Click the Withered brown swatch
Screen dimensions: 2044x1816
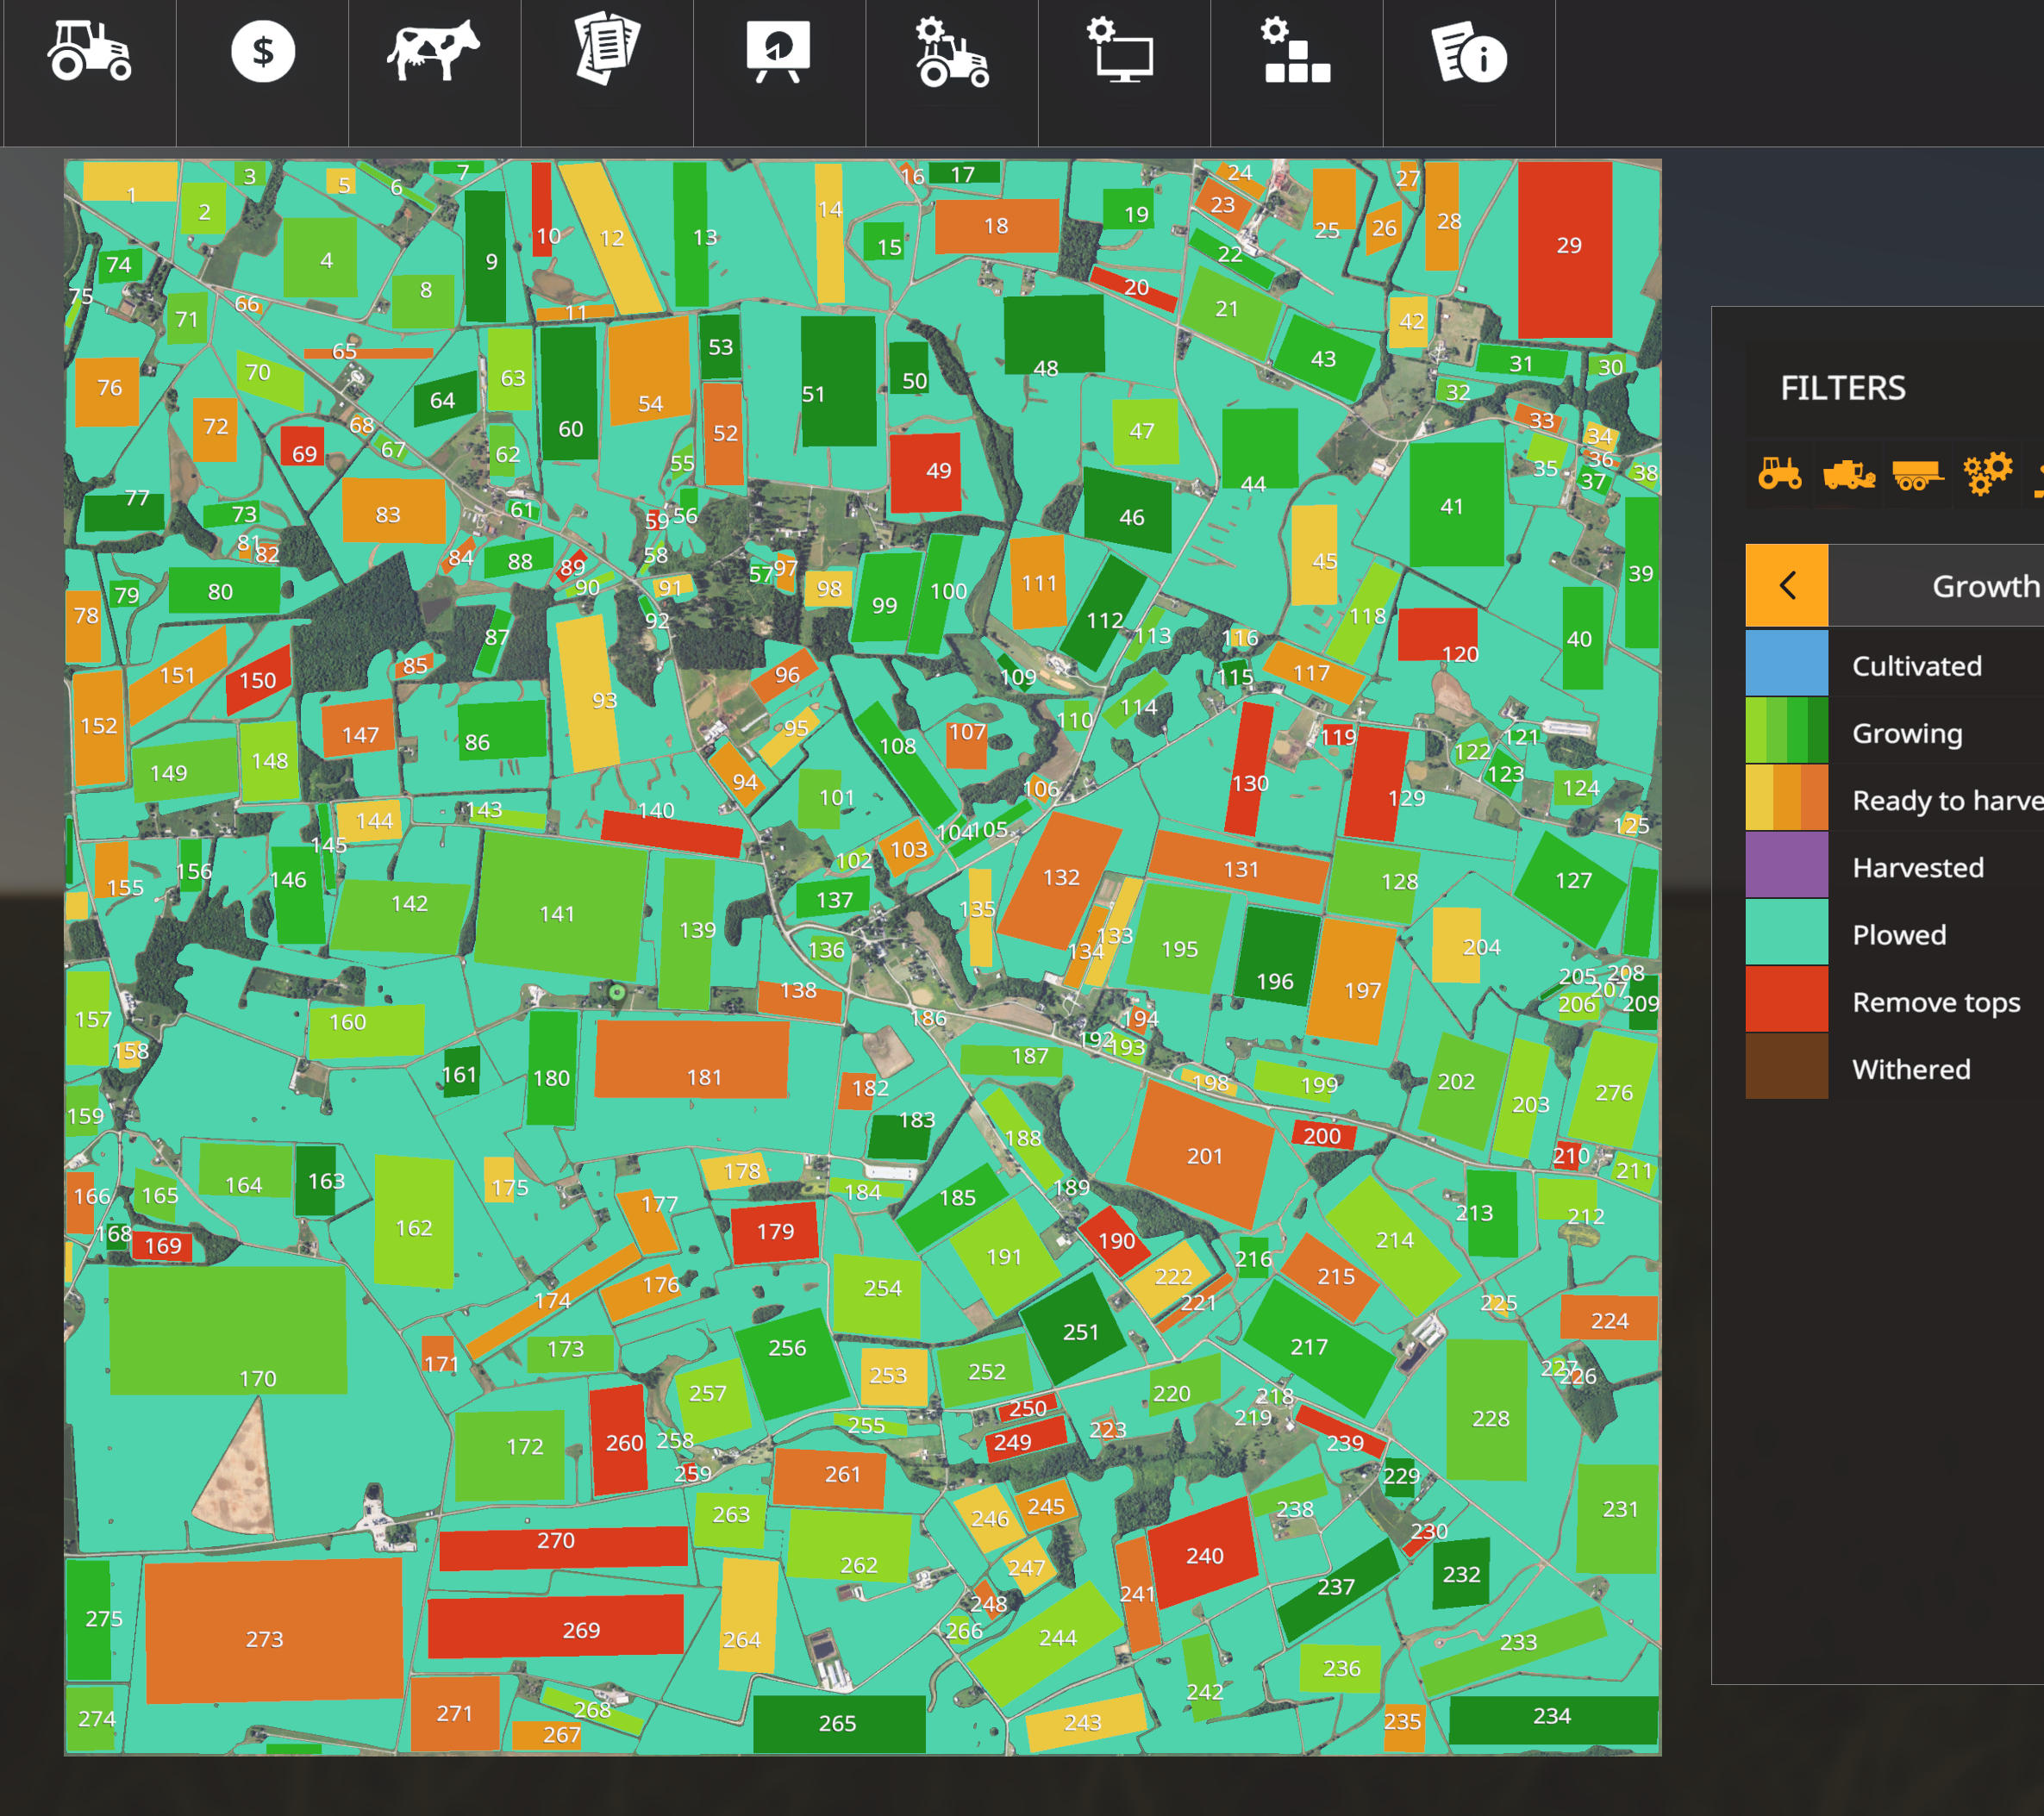tap(1787, 1066)
